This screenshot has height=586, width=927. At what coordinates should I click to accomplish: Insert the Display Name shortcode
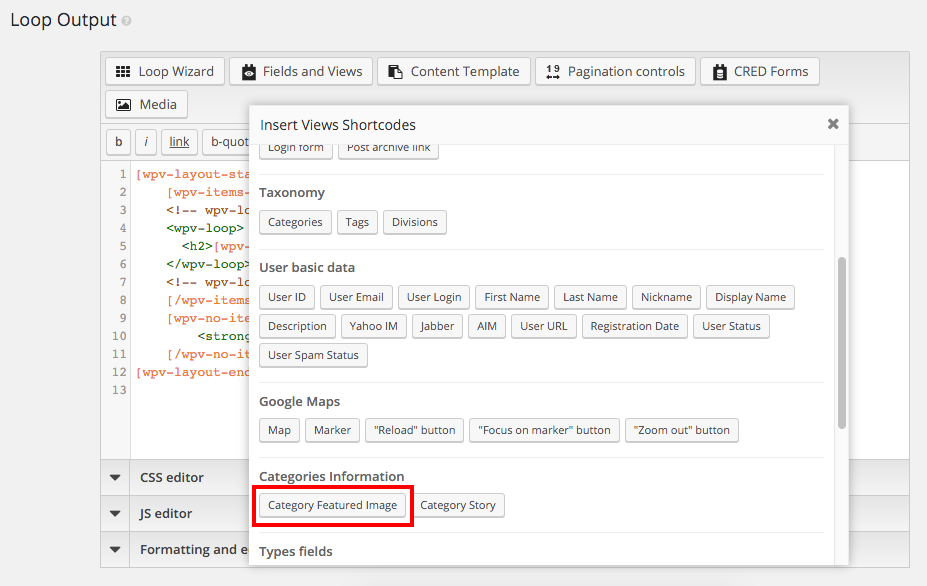[750, 297]
